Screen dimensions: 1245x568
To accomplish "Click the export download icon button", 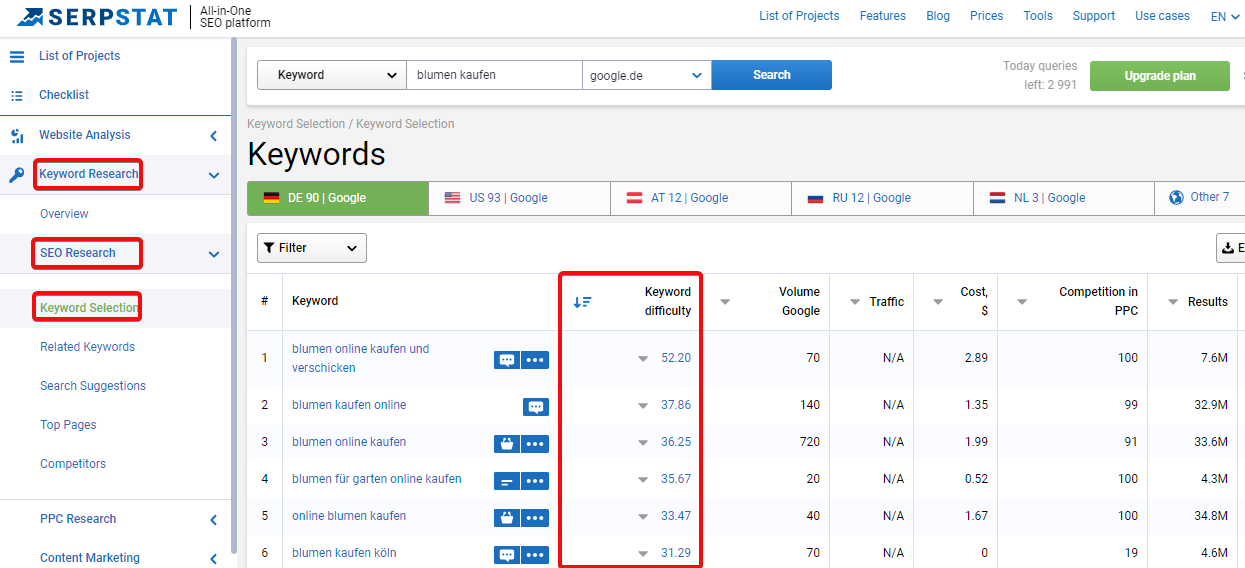I will 1231,248.
